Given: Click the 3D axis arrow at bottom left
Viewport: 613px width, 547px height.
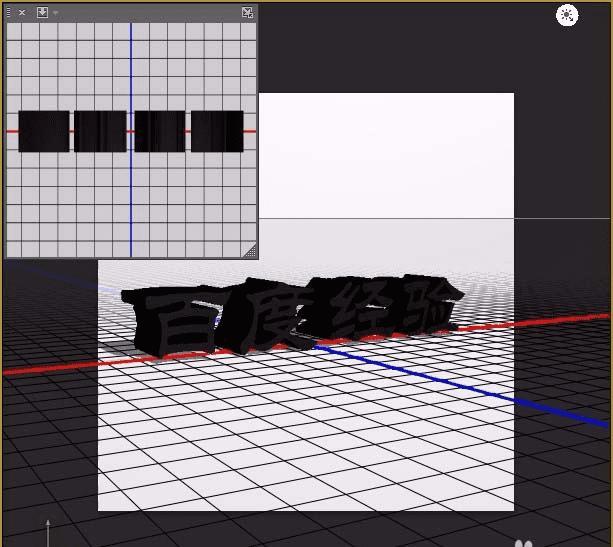Looking at the screenshot, I should tap(48, 533).
